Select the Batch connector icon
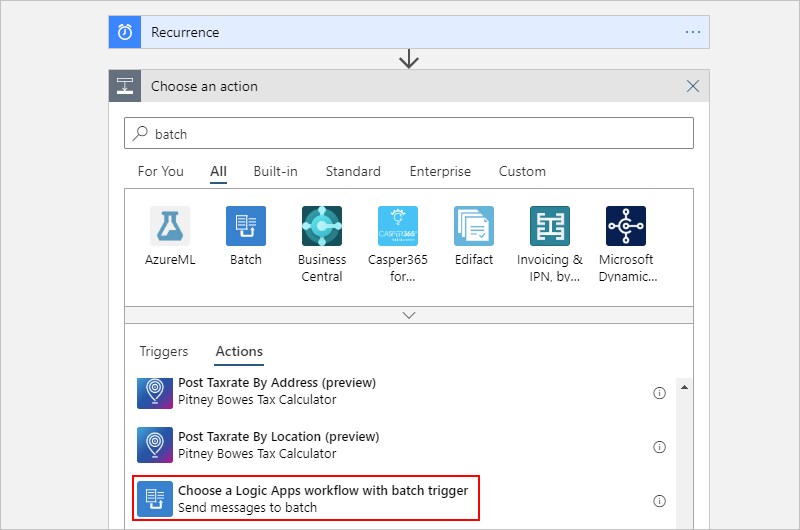Screen dimensions: 800x530 click(x=246, y=226)
